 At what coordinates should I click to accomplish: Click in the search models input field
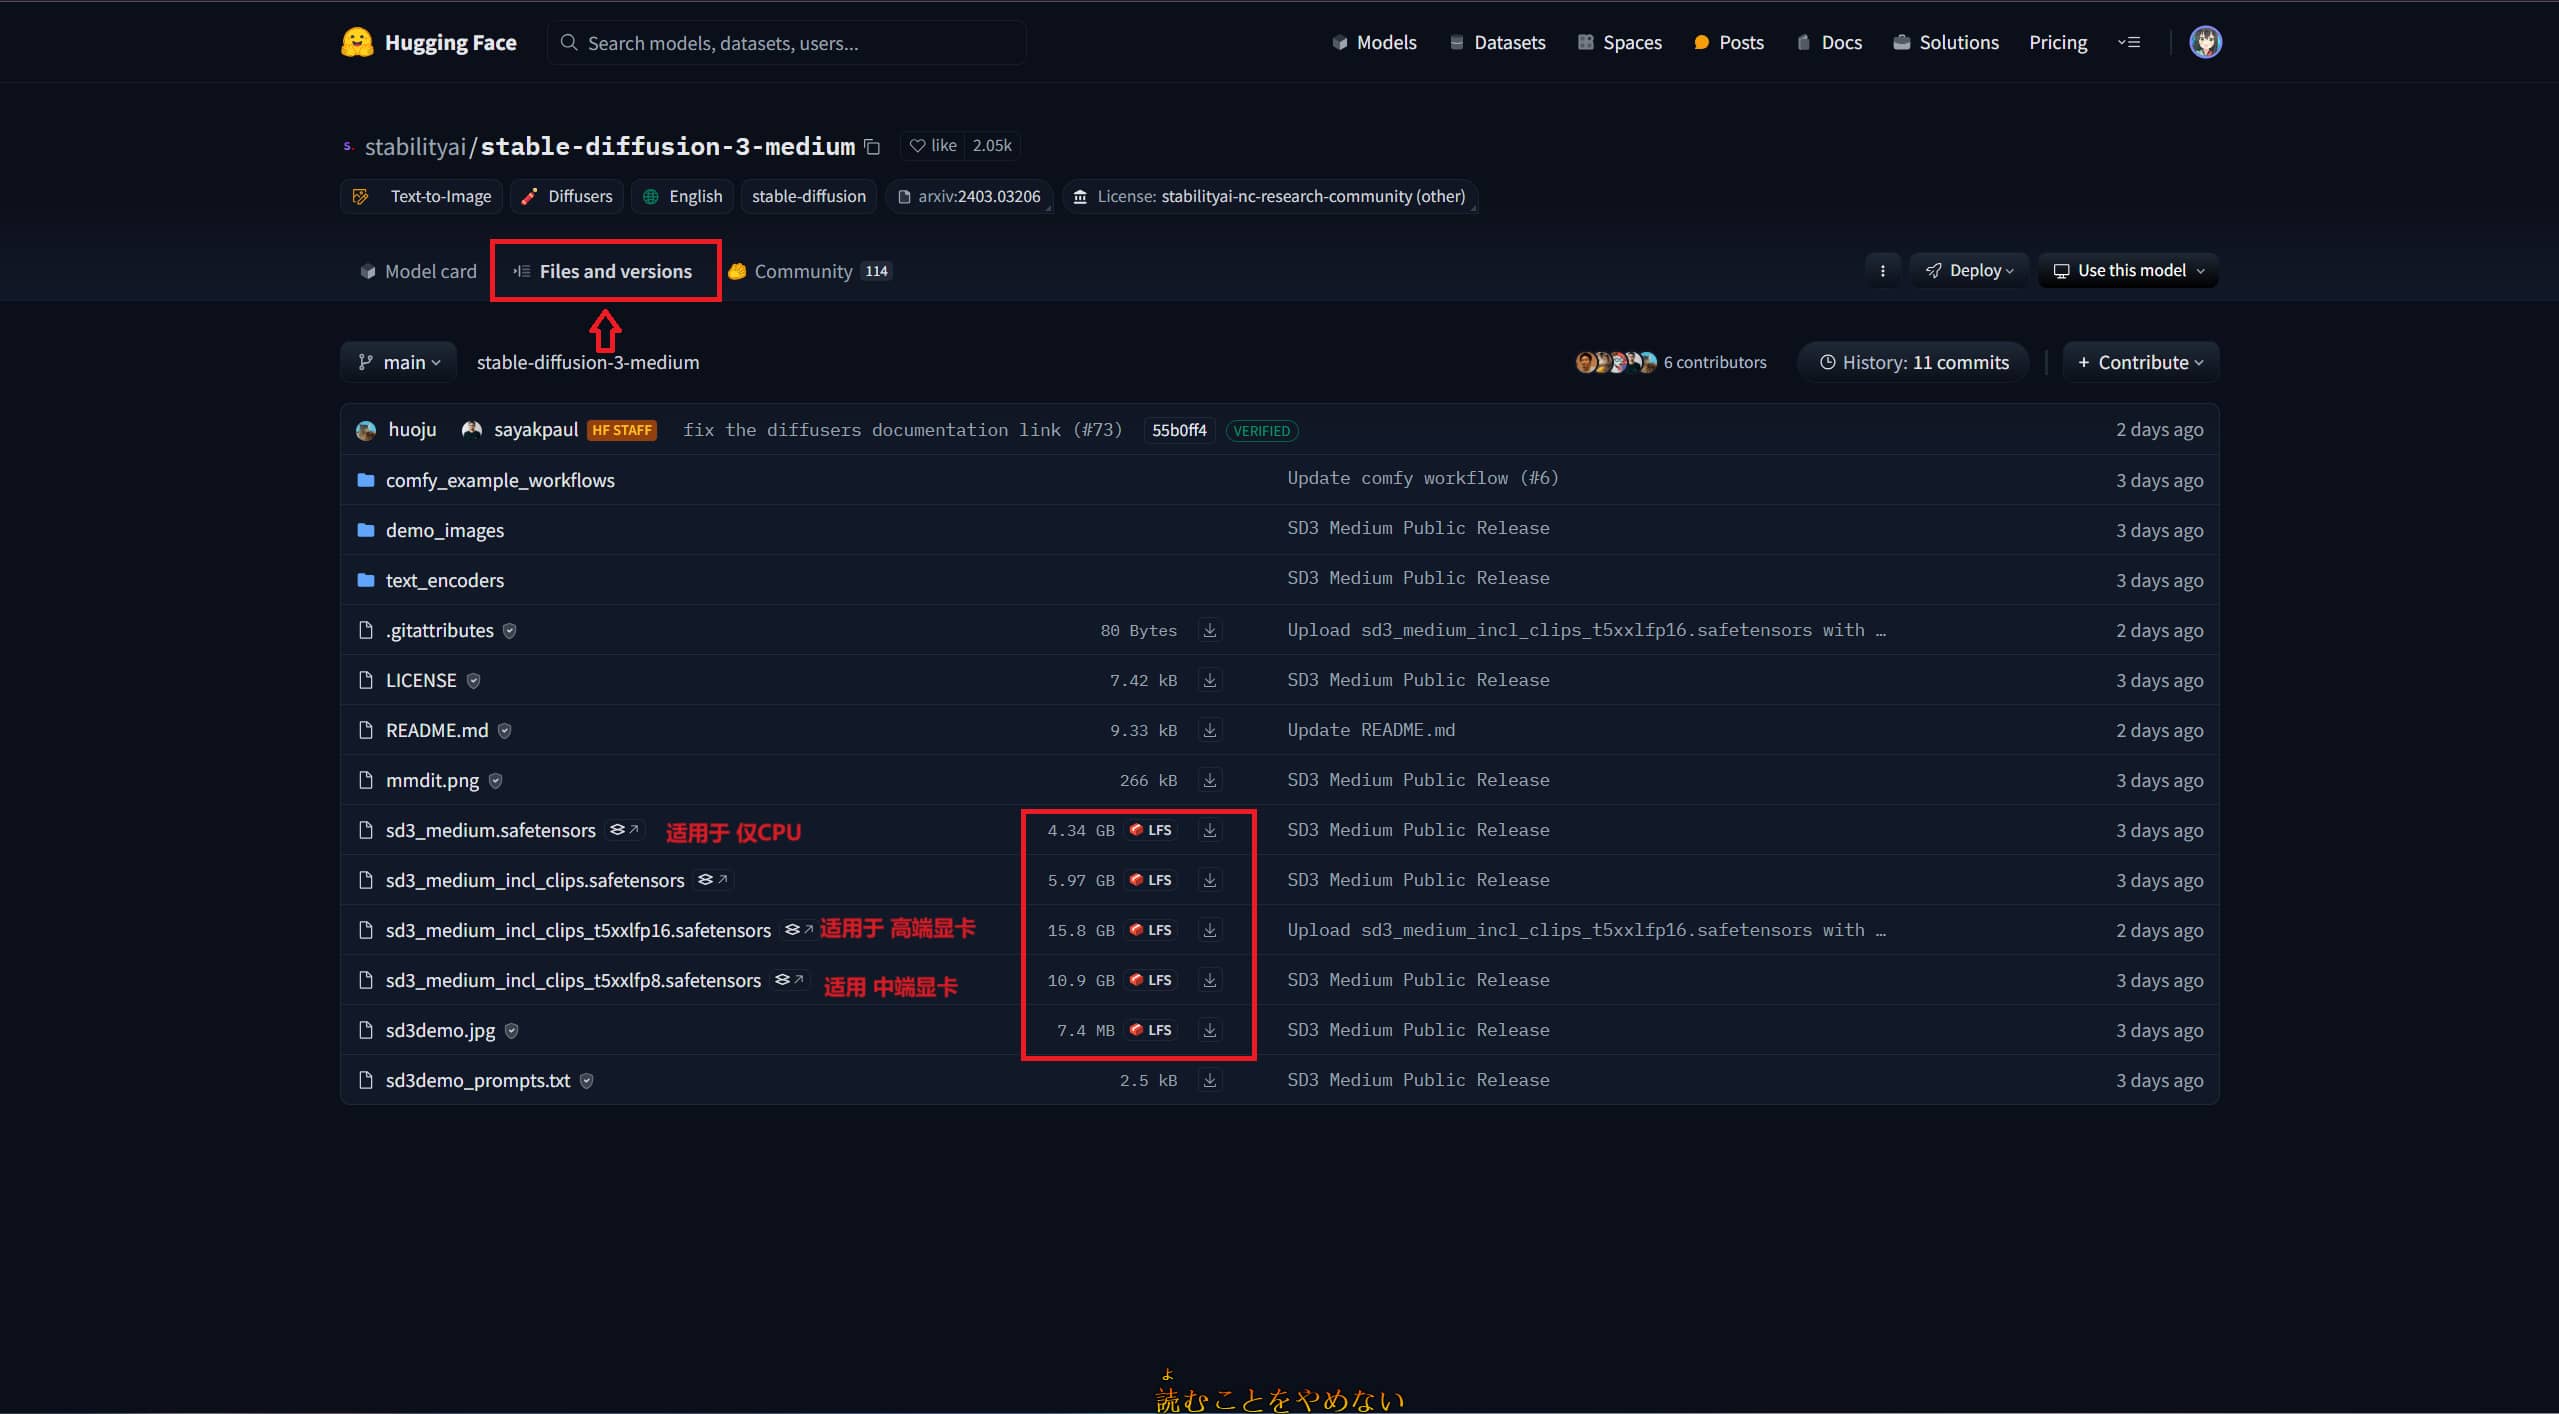787,42
